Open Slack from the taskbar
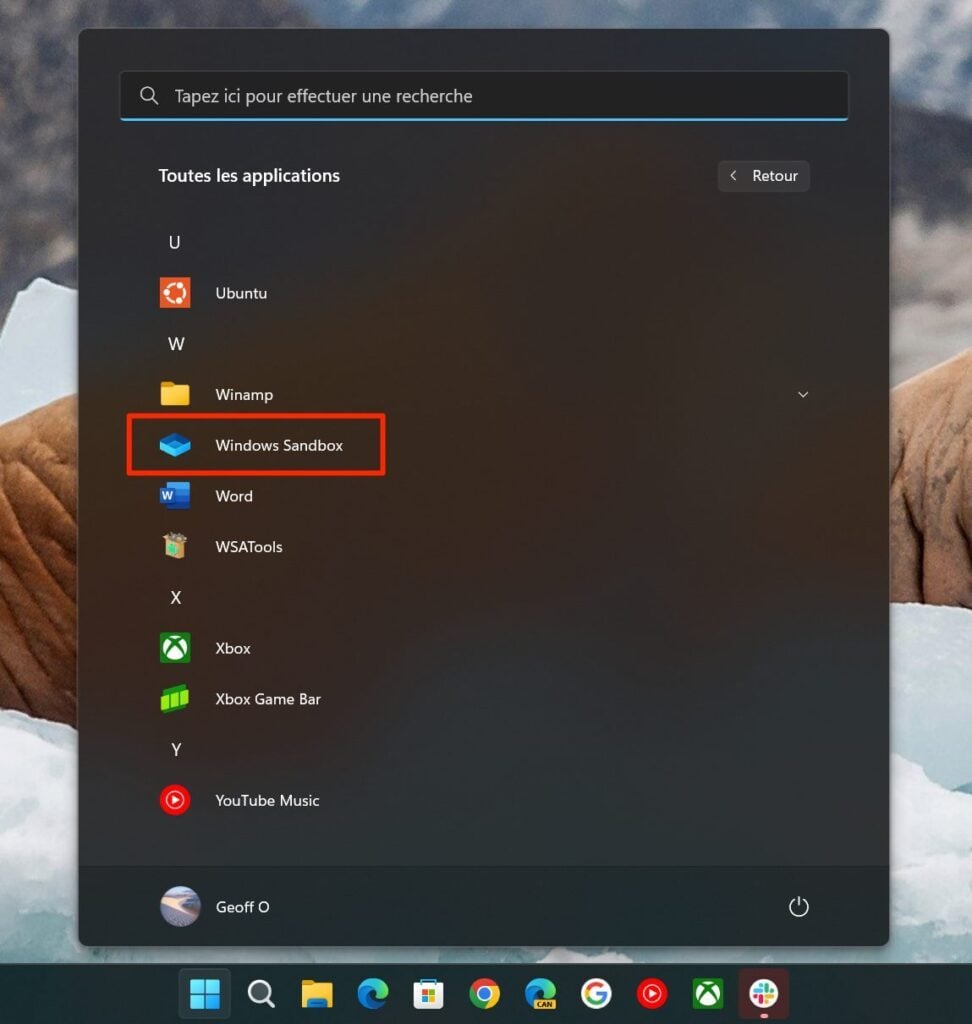This screenshot has height=1024, width=972. [764, 994]
